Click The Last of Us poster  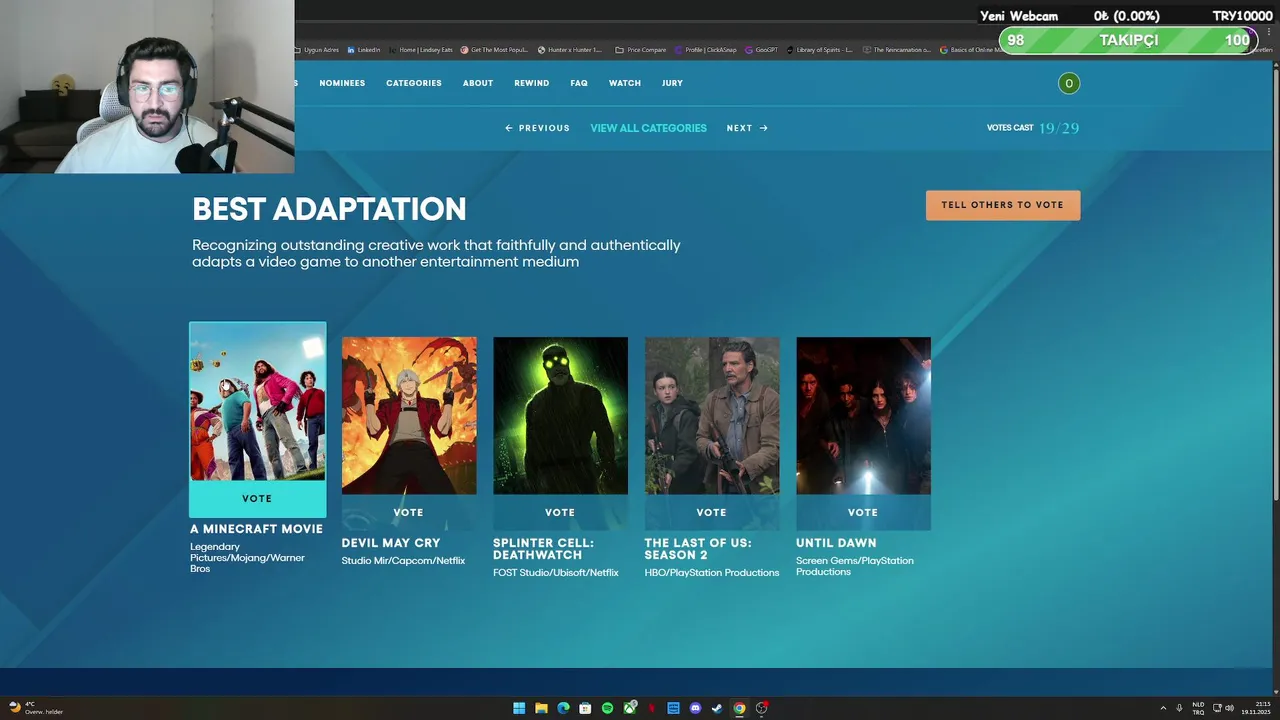point(712,415)
